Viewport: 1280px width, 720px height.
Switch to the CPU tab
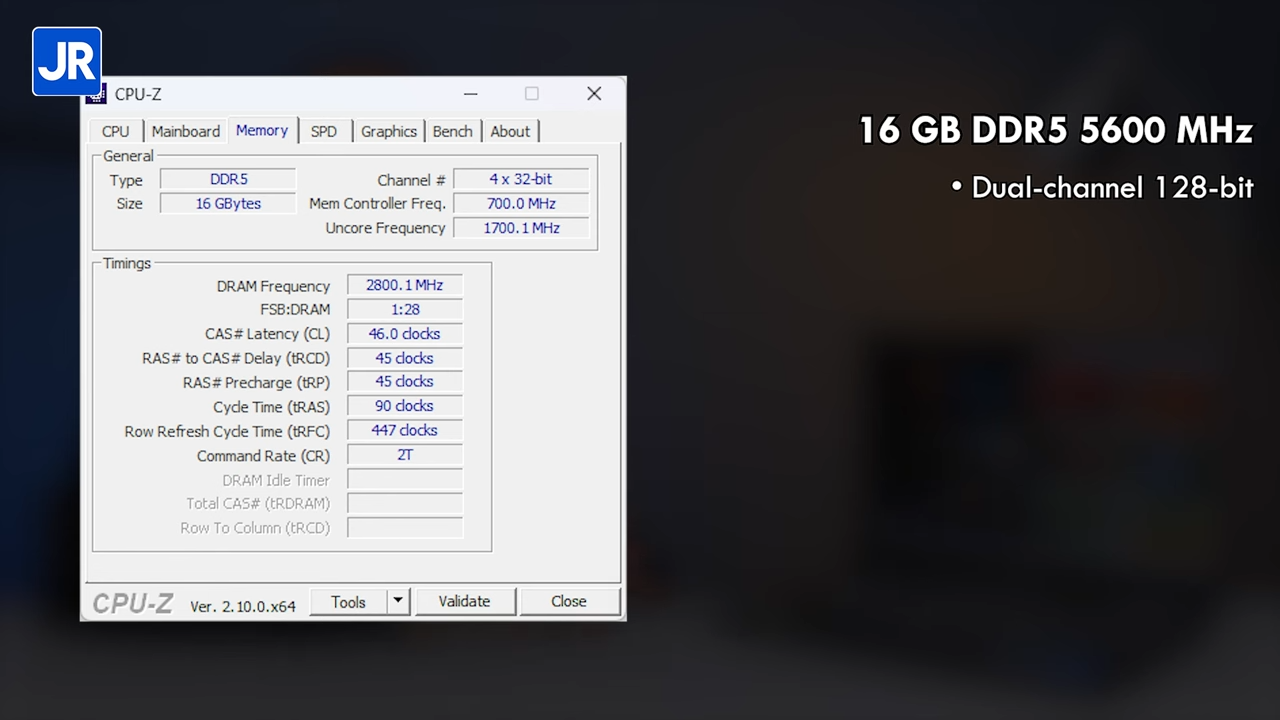click(115, 131)
